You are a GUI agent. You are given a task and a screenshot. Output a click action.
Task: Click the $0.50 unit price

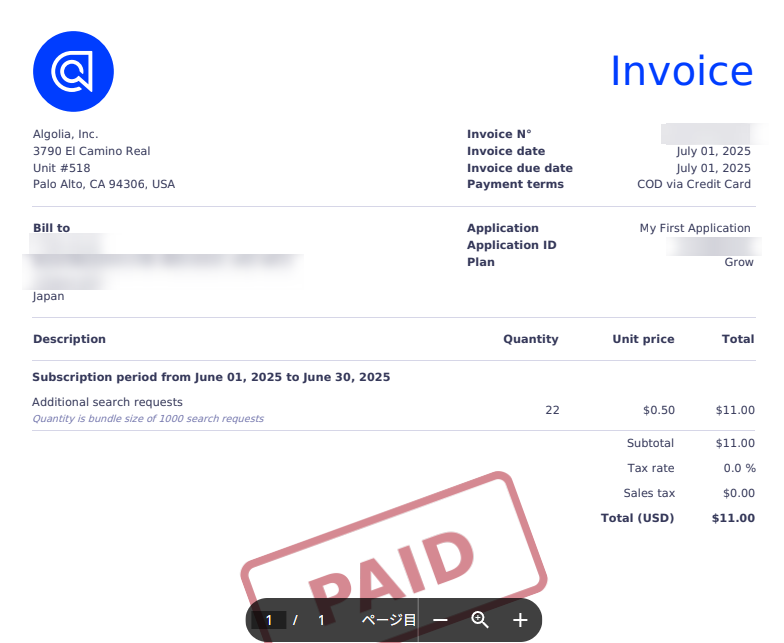658,410
